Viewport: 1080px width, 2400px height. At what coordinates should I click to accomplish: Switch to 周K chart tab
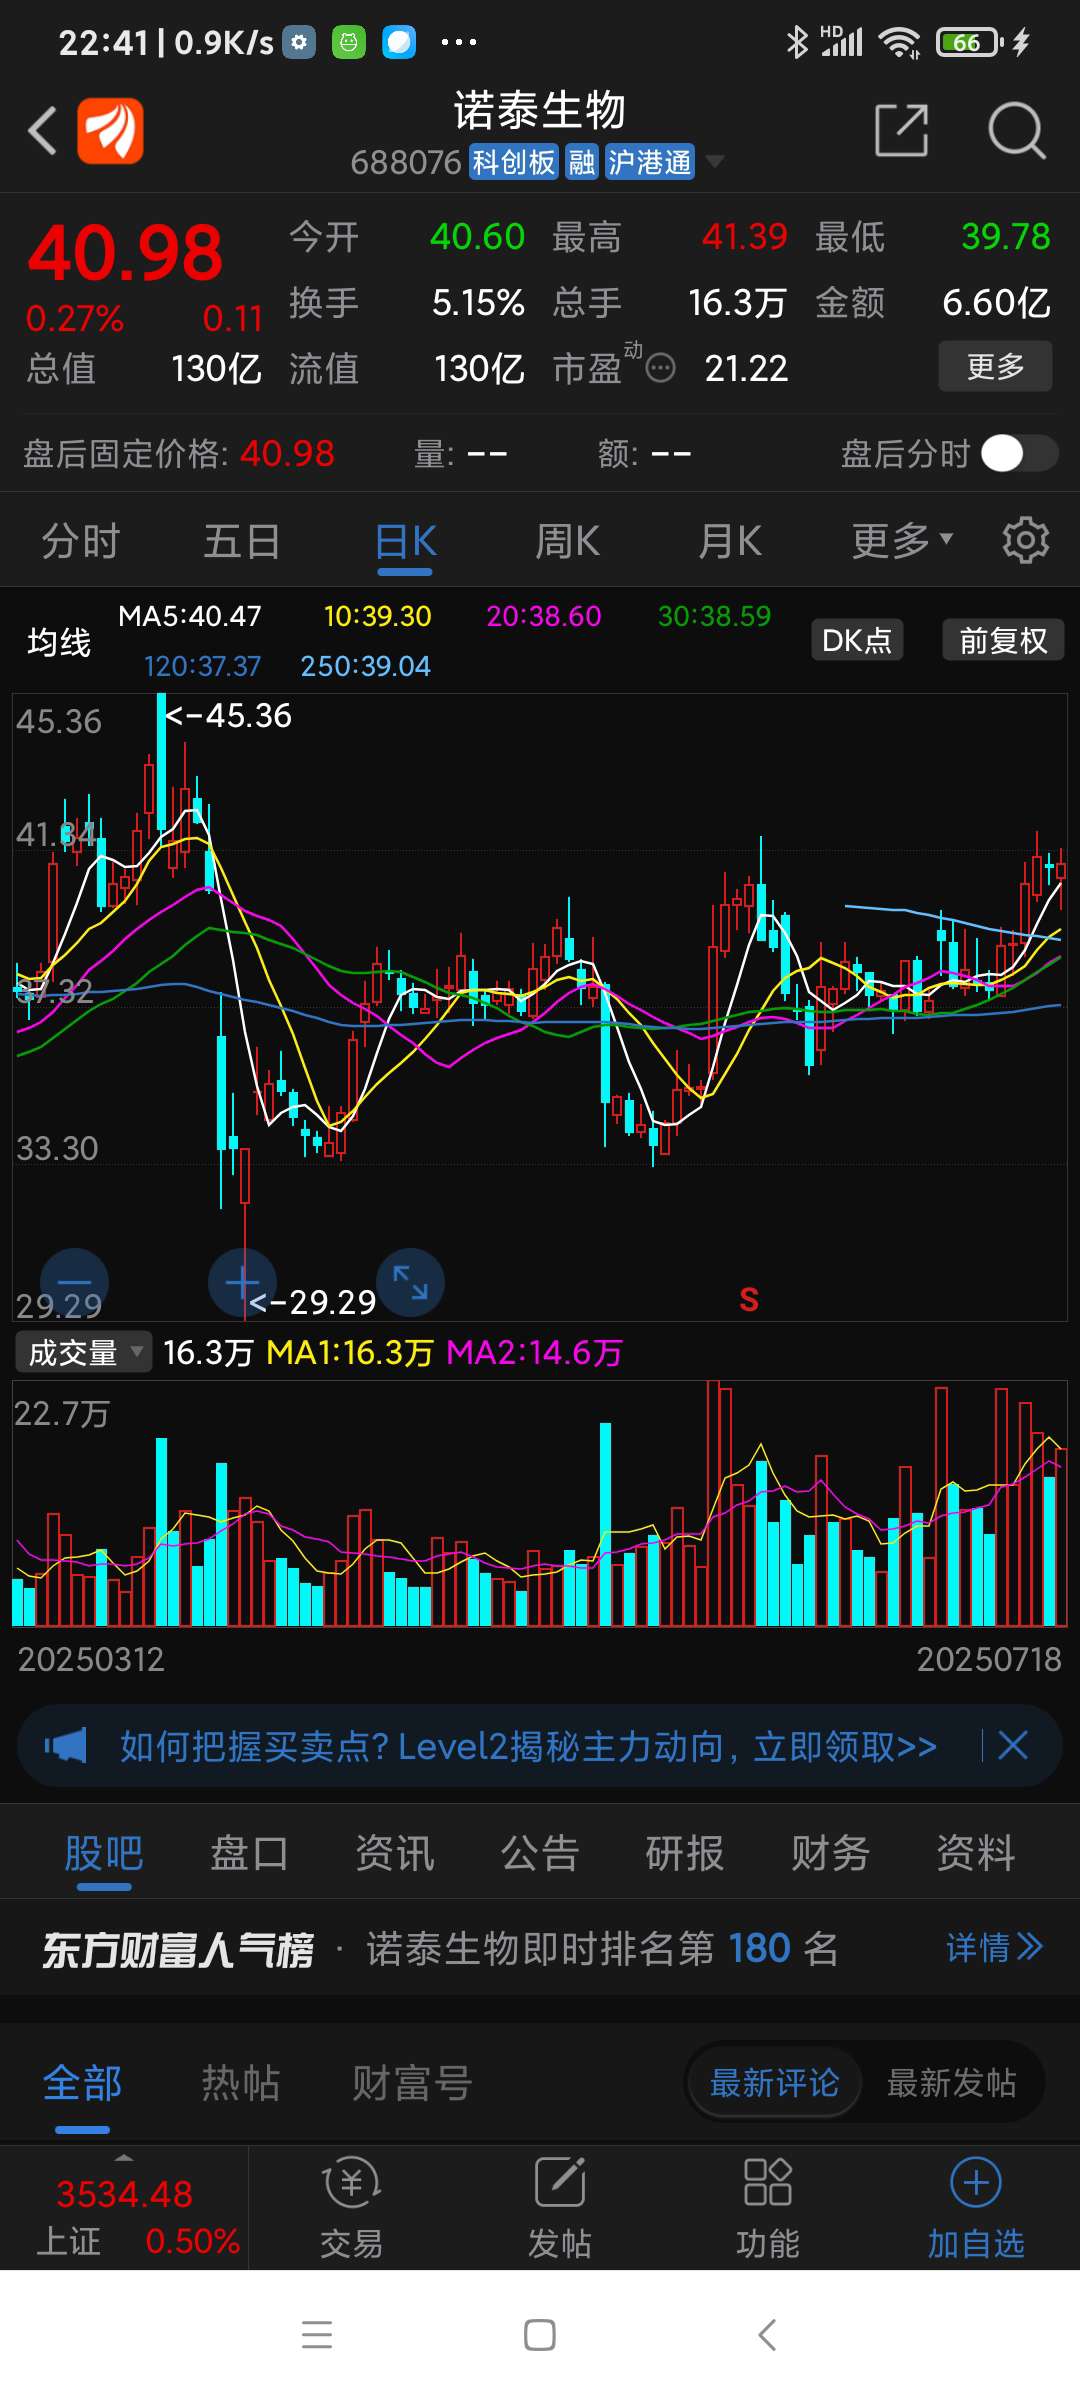(567, 541)
